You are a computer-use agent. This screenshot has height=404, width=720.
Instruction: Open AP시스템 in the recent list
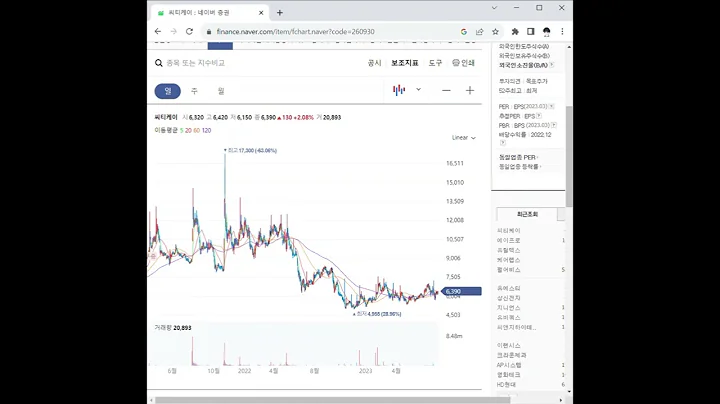click(509, 365)
